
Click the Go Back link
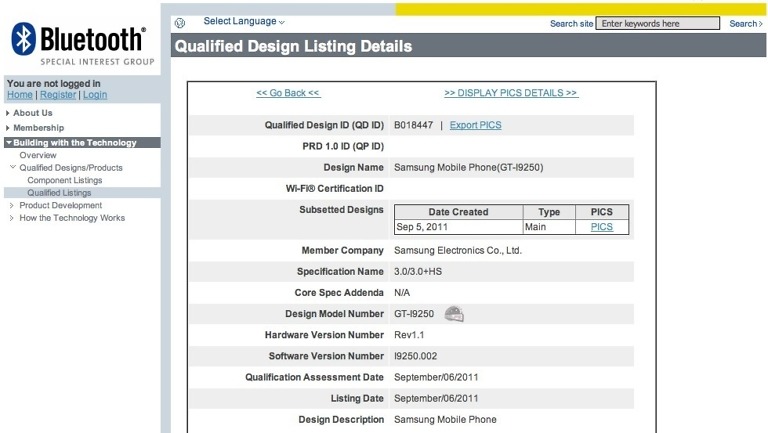[x=288, y=93]
